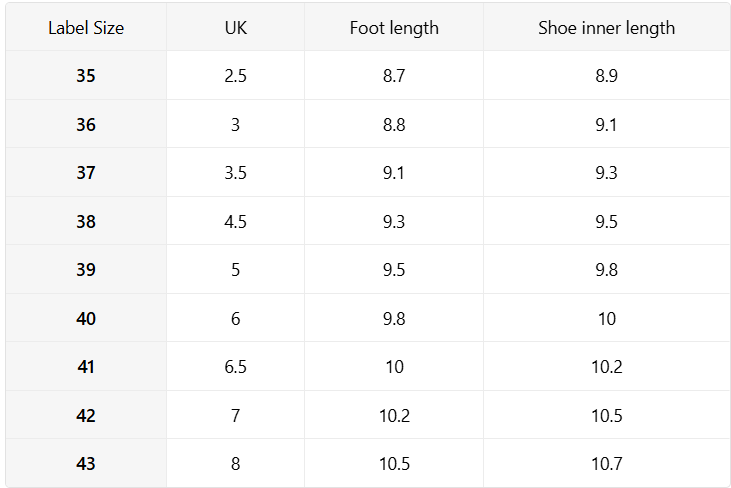Click the Foot length column header
This screenshot has height=488, width=731.
coord(394,28)
